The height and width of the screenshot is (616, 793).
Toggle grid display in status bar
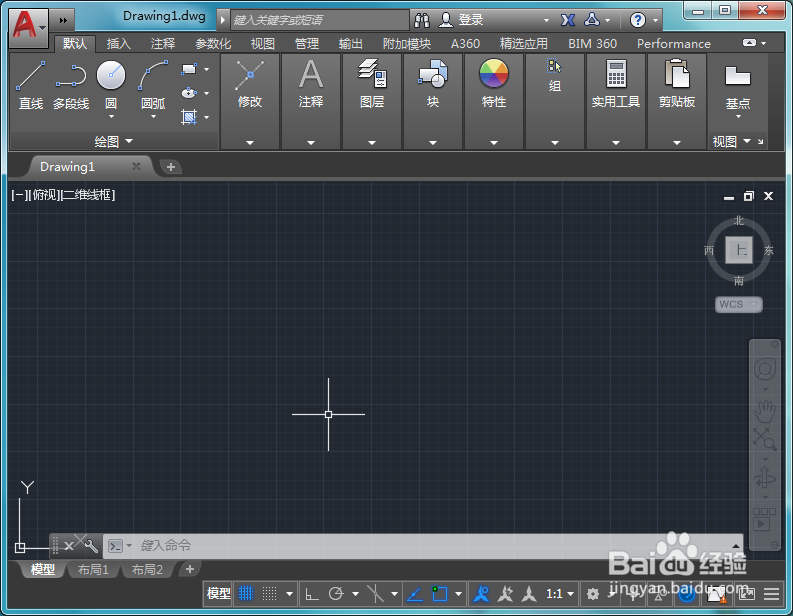point(246,594)
